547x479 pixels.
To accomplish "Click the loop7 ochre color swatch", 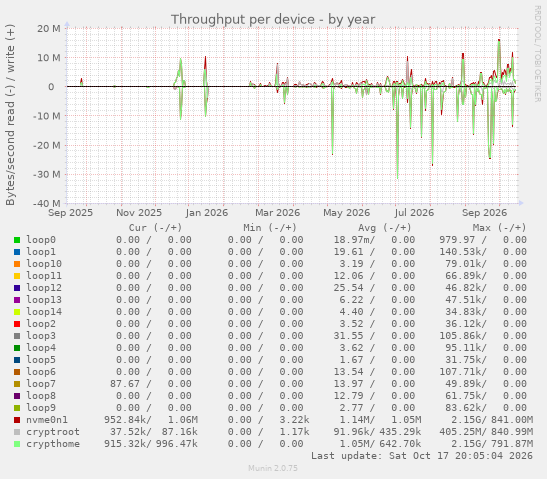I will click(17, 384).
